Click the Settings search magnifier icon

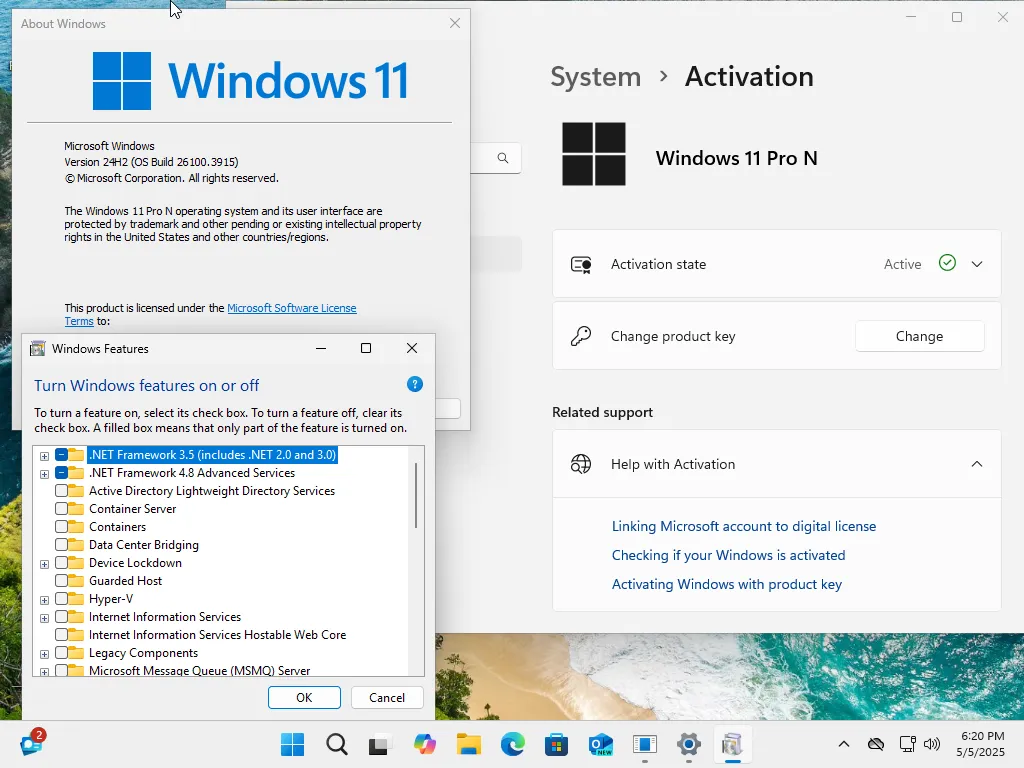(x=503, y=158)
